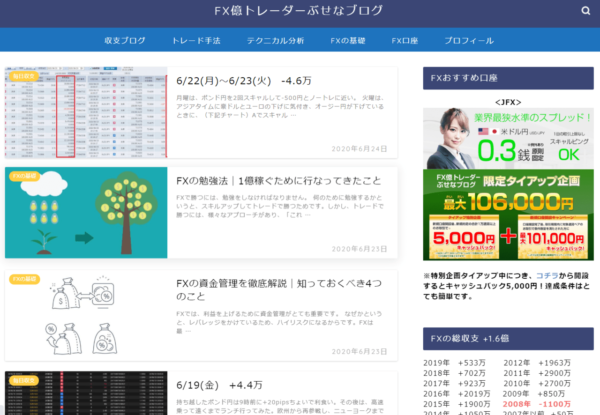The image size is (600, 415).
Task: Visit the プロフィール page
Action: 469,41
